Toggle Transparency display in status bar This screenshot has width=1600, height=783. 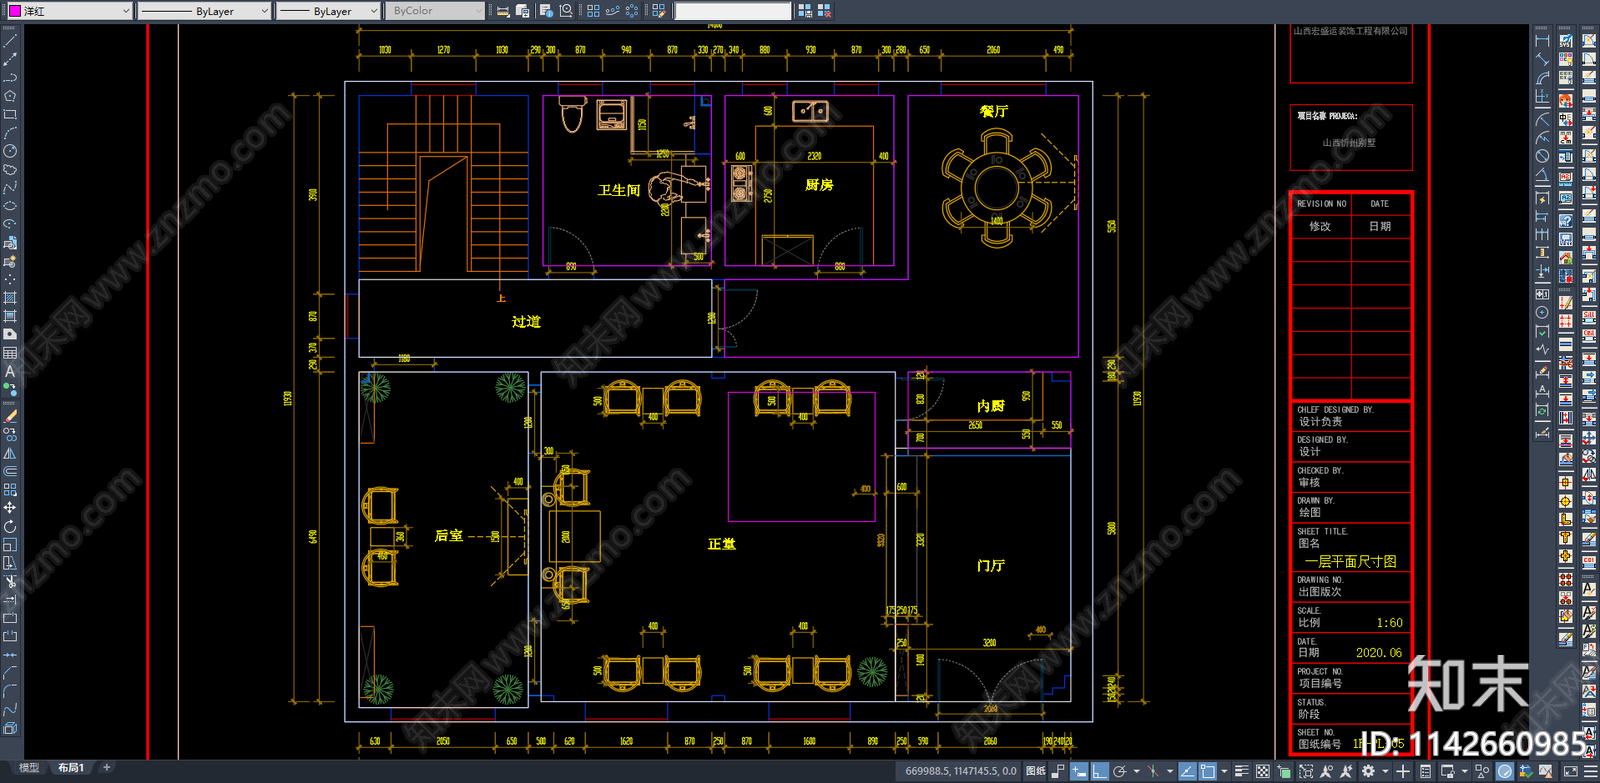click(x=1262, y=771)
